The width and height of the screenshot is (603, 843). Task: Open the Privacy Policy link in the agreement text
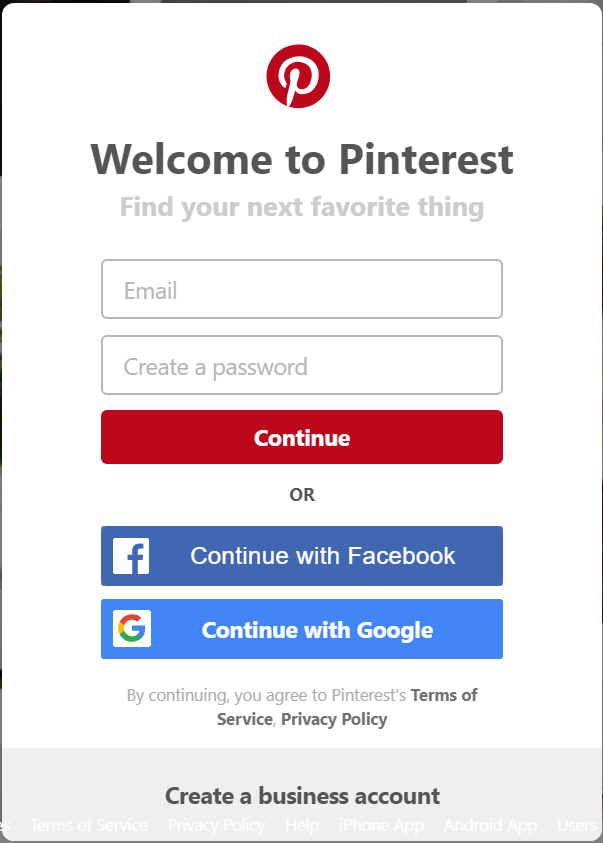point(334,719)
